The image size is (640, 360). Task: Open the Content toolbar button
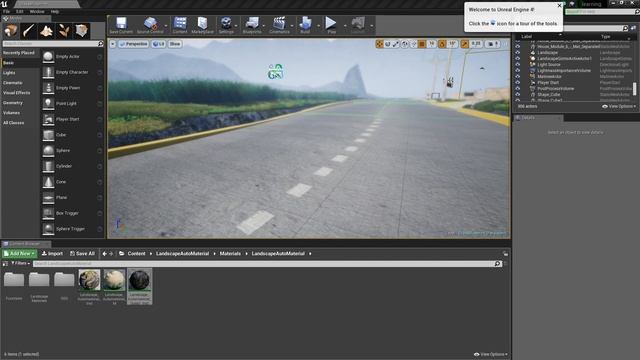point(180,25)
